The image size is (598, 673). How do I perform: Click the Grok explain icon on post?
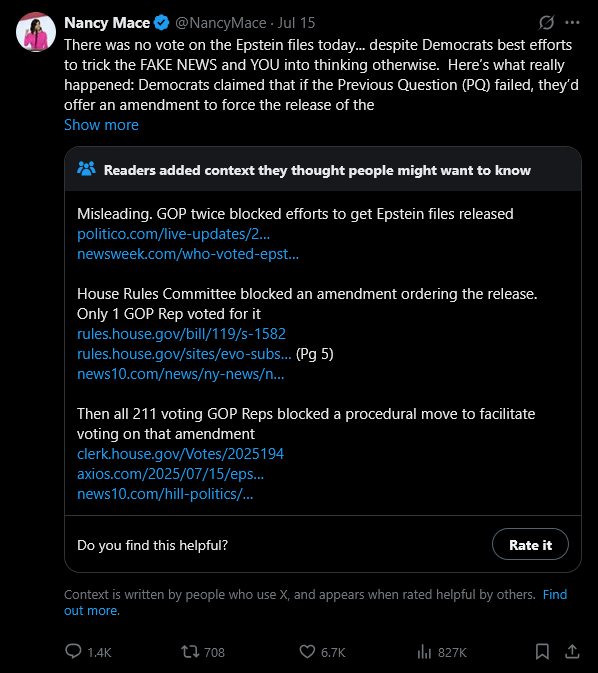point(546,22)
